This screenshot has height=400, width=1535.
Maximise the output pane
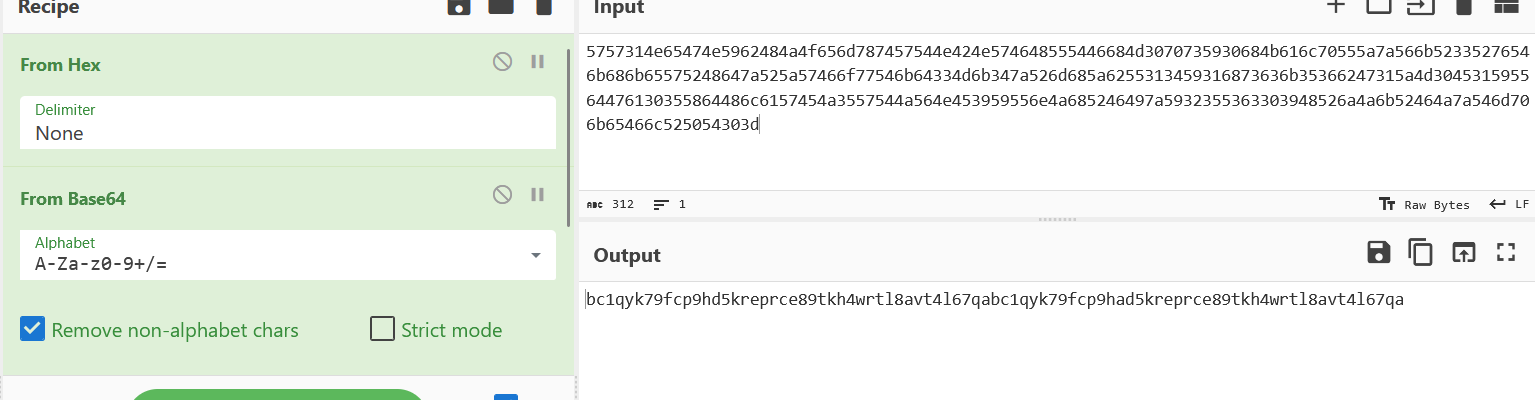[x=1506, y=252]
